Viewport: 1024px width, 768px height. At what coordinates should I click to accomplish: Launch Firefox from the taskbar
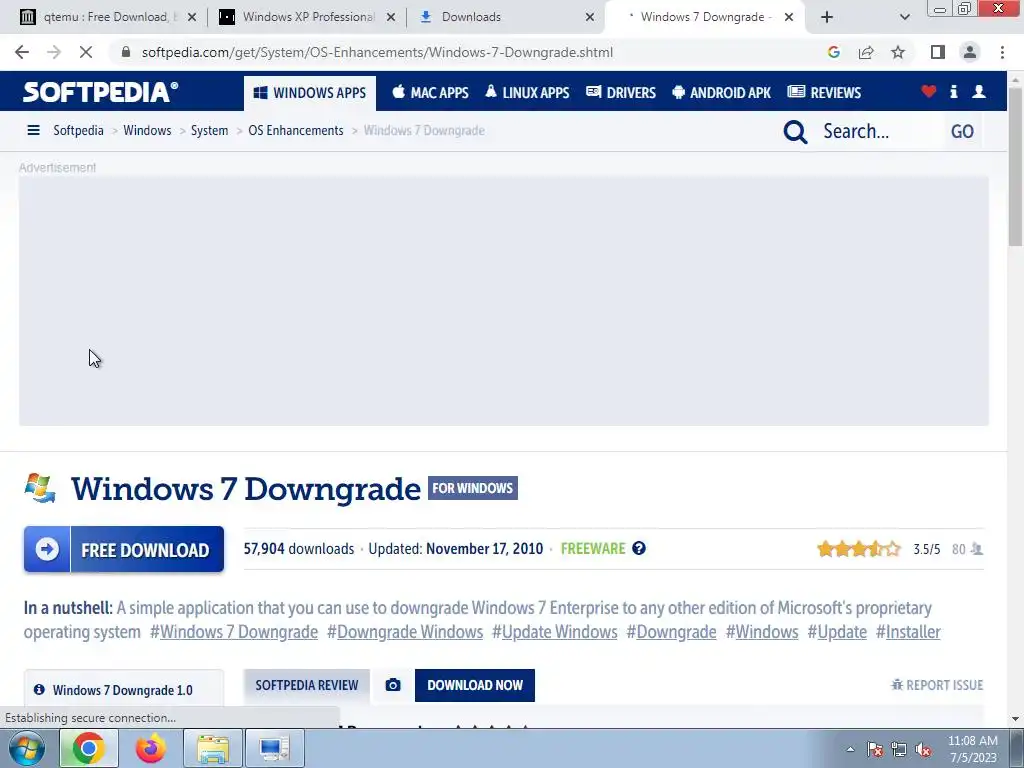coord(150,748)
